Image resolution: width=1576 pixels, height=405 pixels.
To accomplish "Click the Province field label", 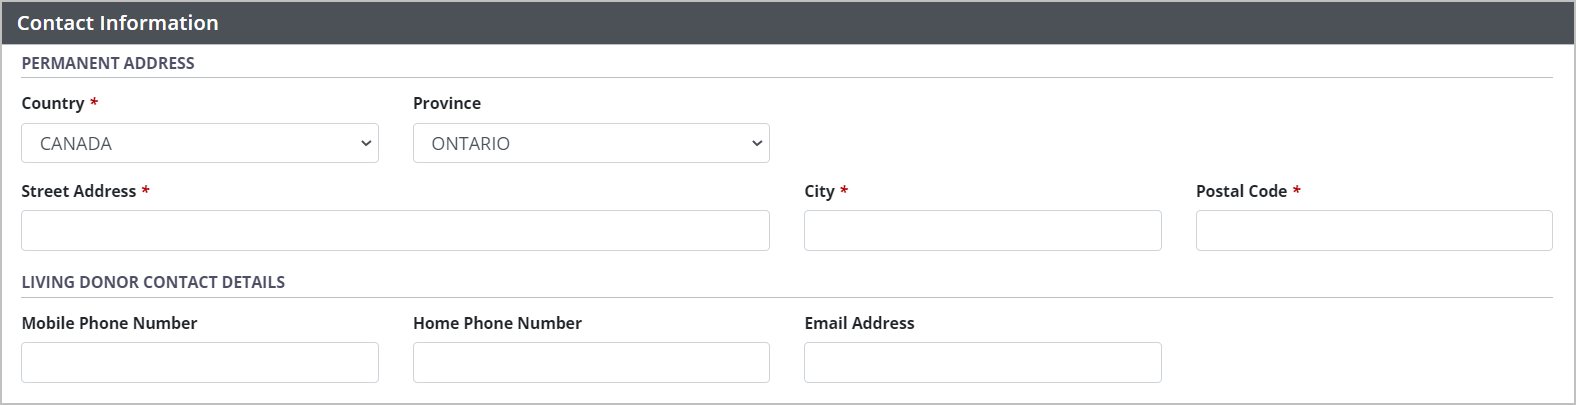I will [x=447, y=103].
